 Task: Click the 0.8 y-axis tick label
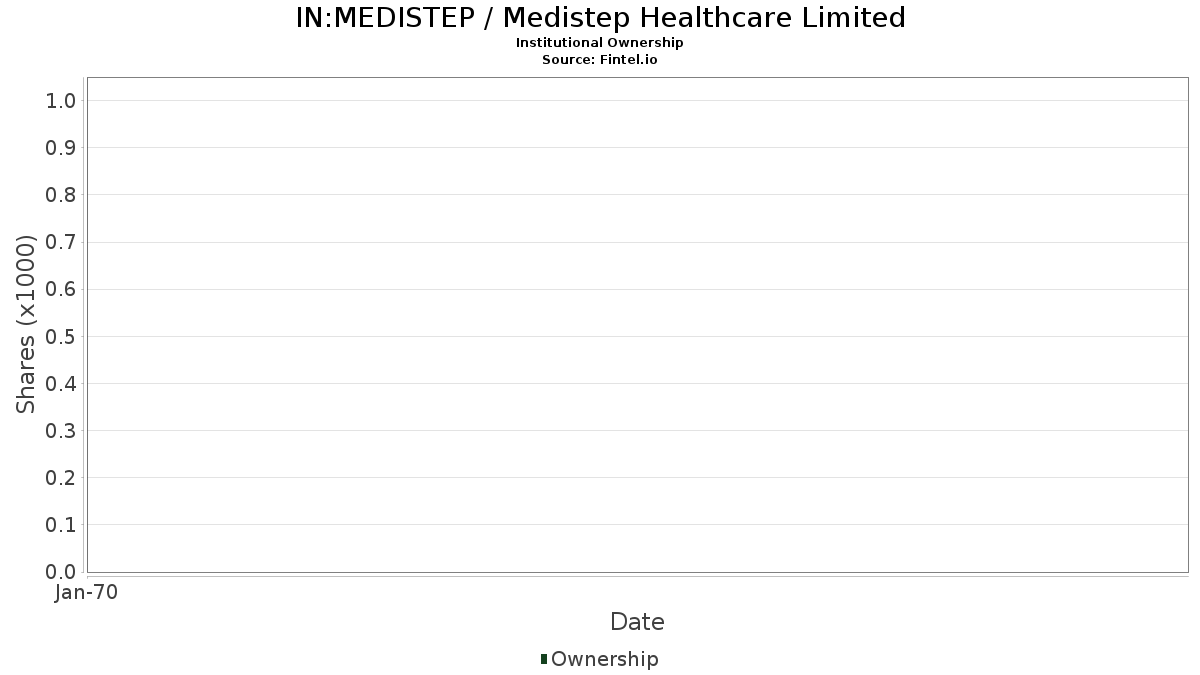click(61, 195)
